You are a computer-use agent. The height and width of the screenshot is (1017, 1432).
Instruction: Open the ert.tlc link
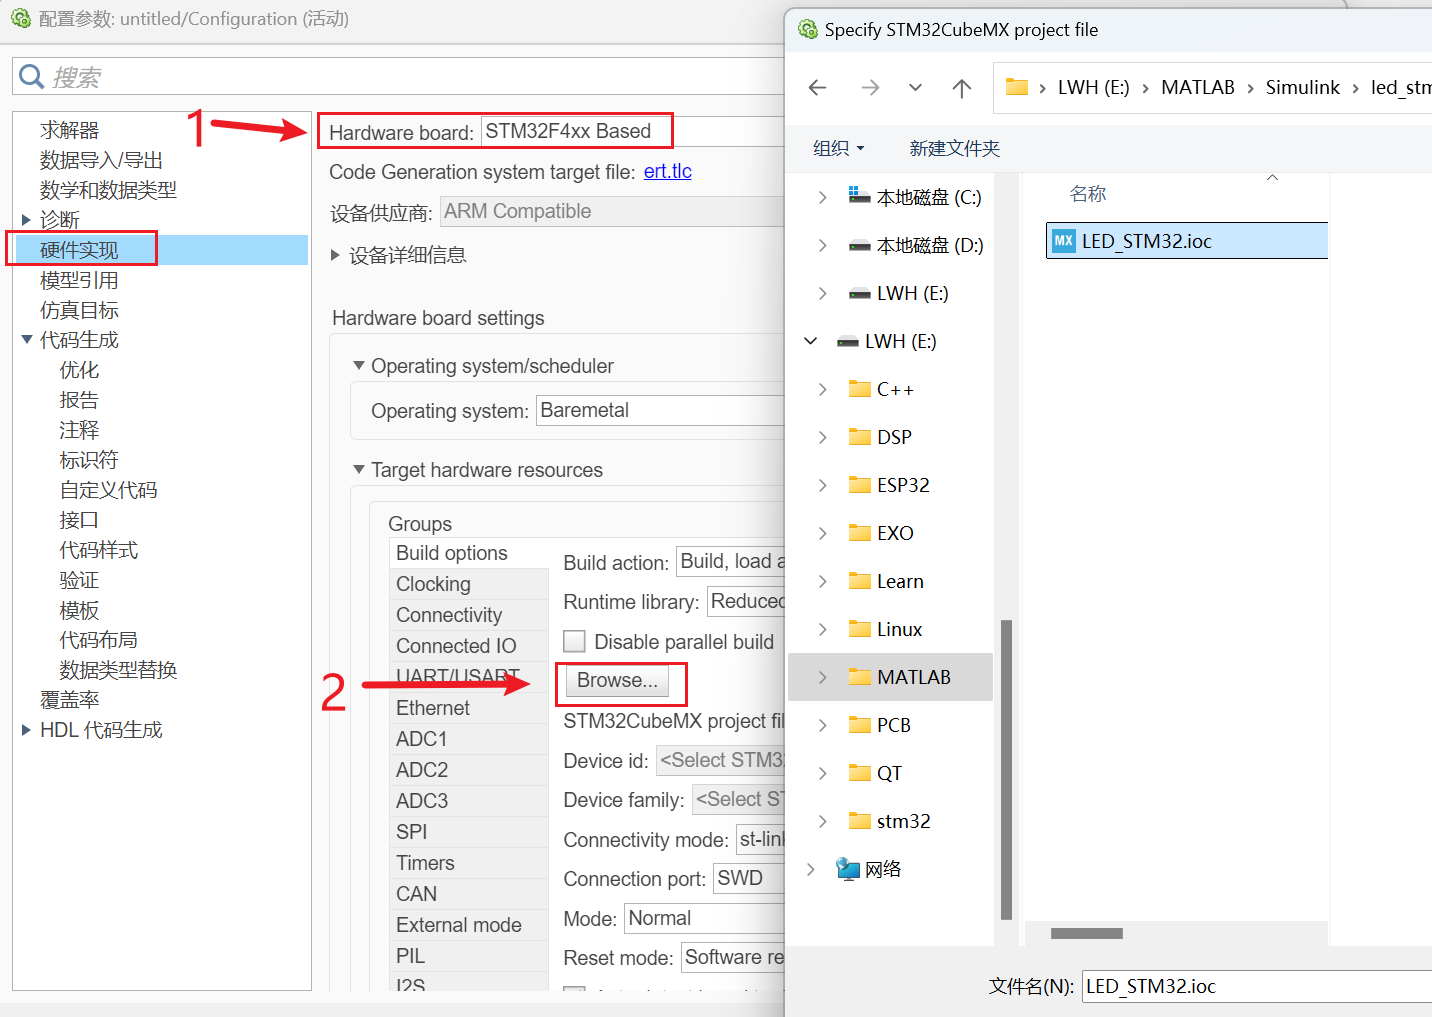pyautogui.click(x=668, y=171)
